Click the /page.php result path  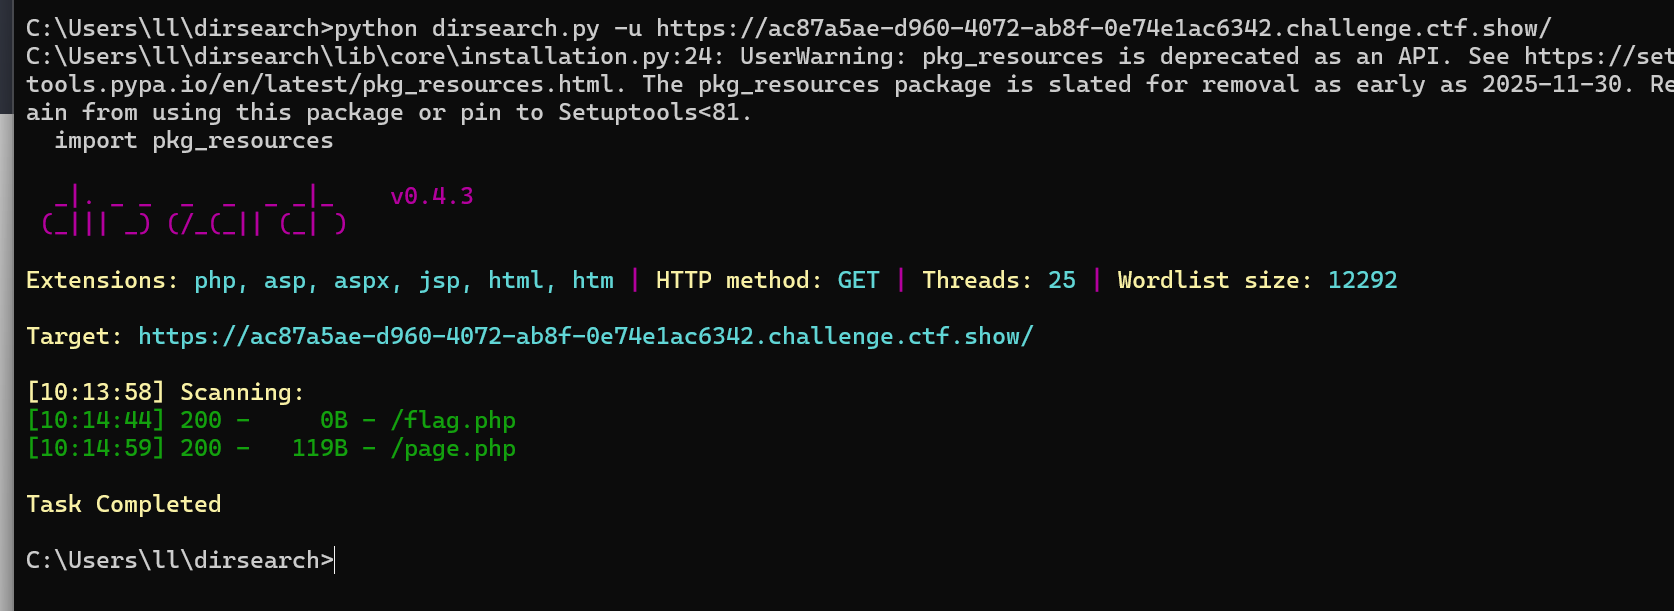pos(453,449)
